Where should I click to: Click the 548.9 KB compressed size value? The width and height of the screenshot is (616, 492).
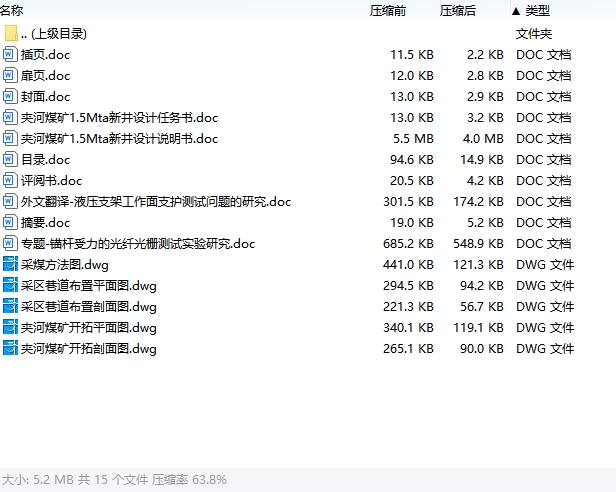point(478,244)
